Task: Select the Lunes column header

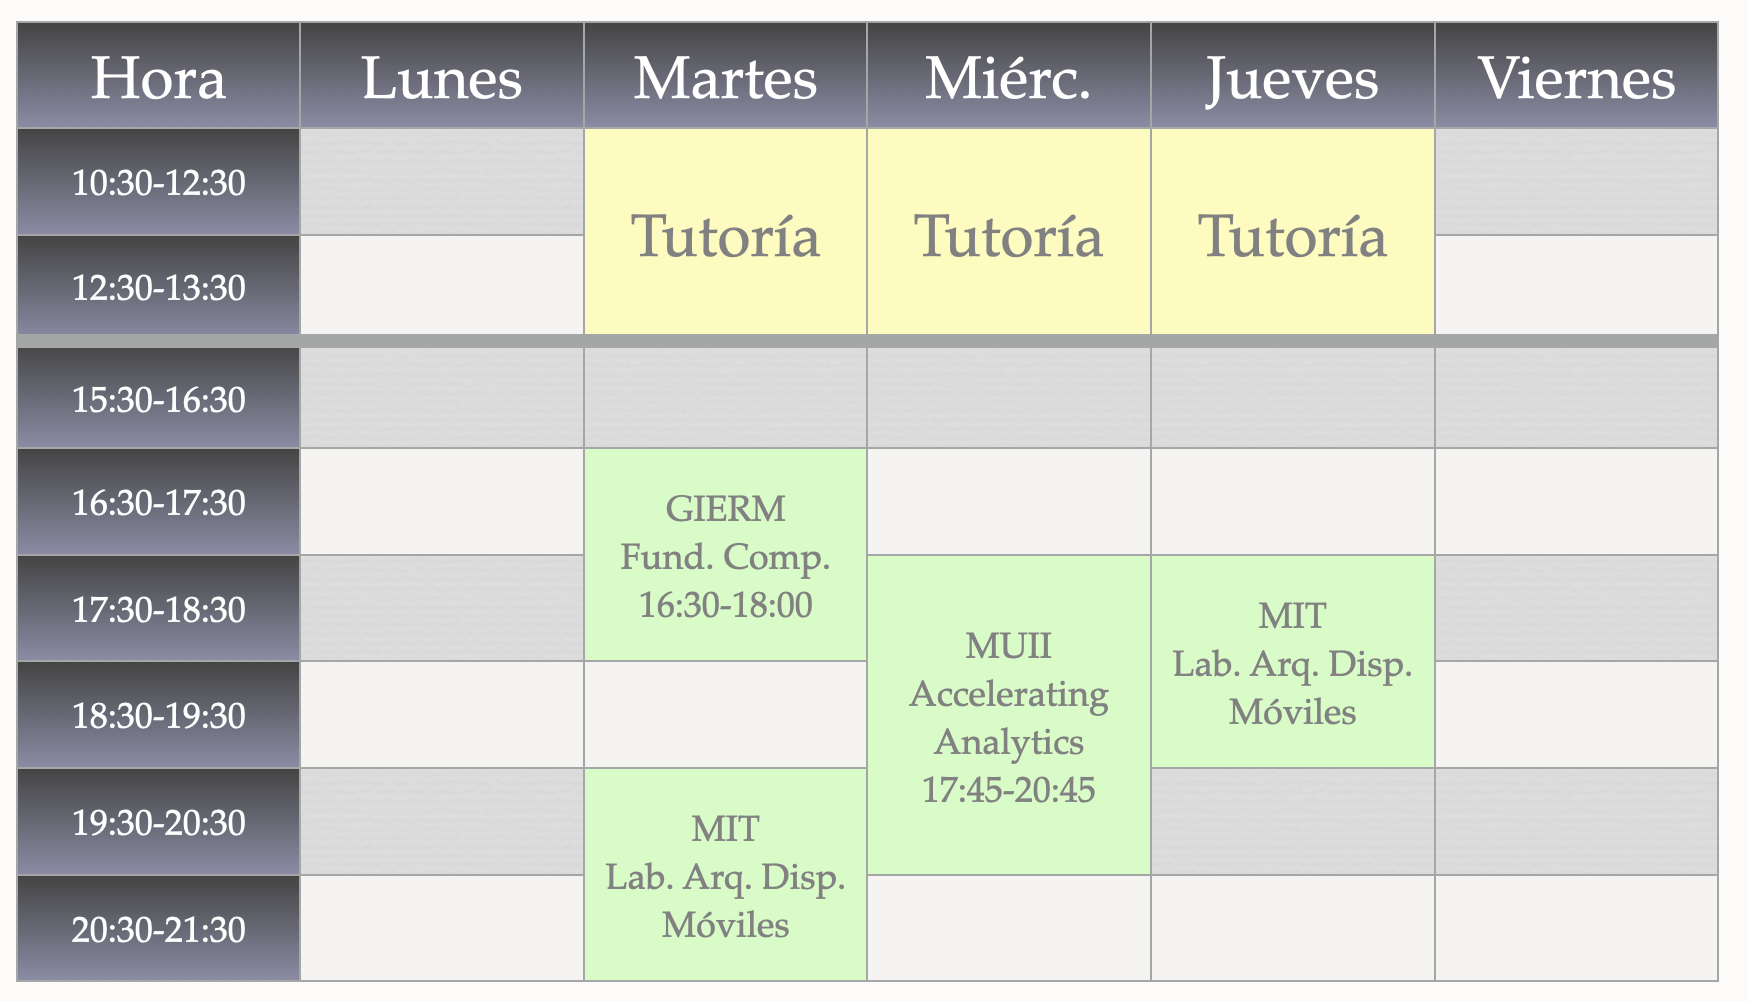Action: (x=442, y=76)
